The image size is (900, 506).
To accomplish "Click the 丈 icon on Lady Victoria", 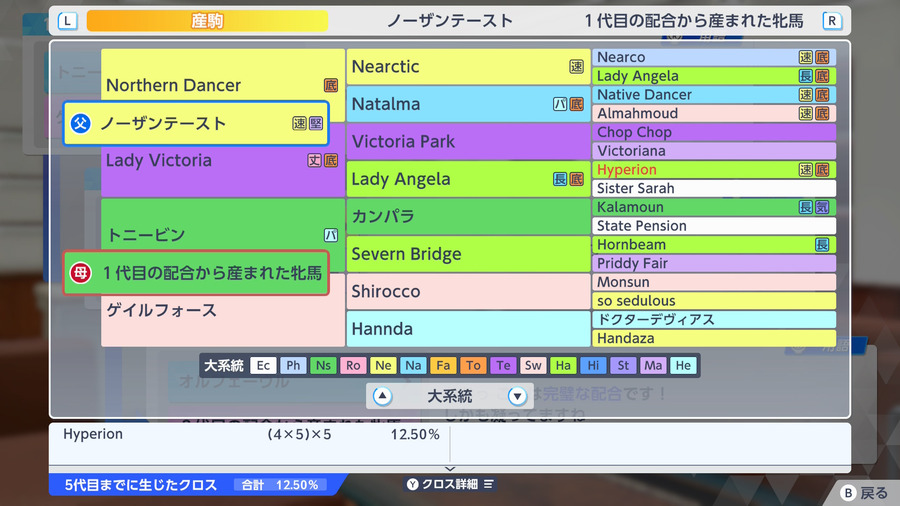I will 314,160.
